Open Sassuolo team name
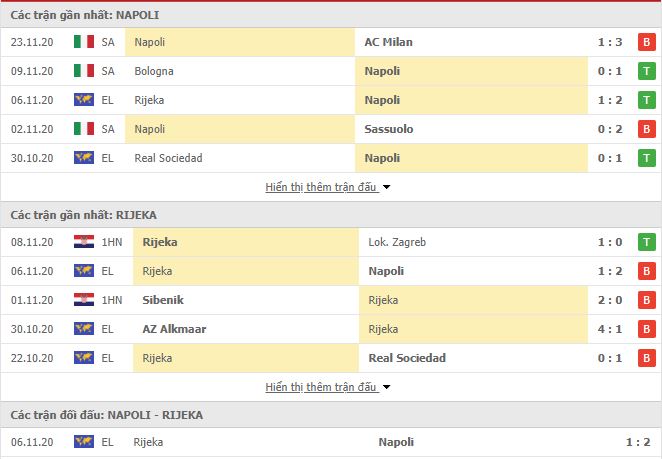The width and height of the screenshot is (662, 459). coord(388,129)
